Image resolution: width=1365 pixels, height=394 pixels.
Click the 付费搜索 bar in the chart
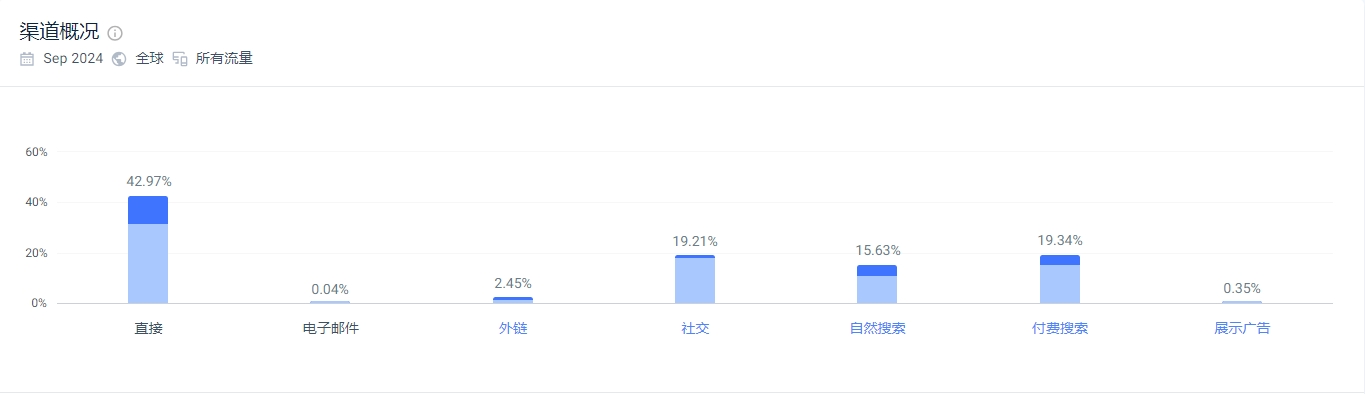(1060, 279)
